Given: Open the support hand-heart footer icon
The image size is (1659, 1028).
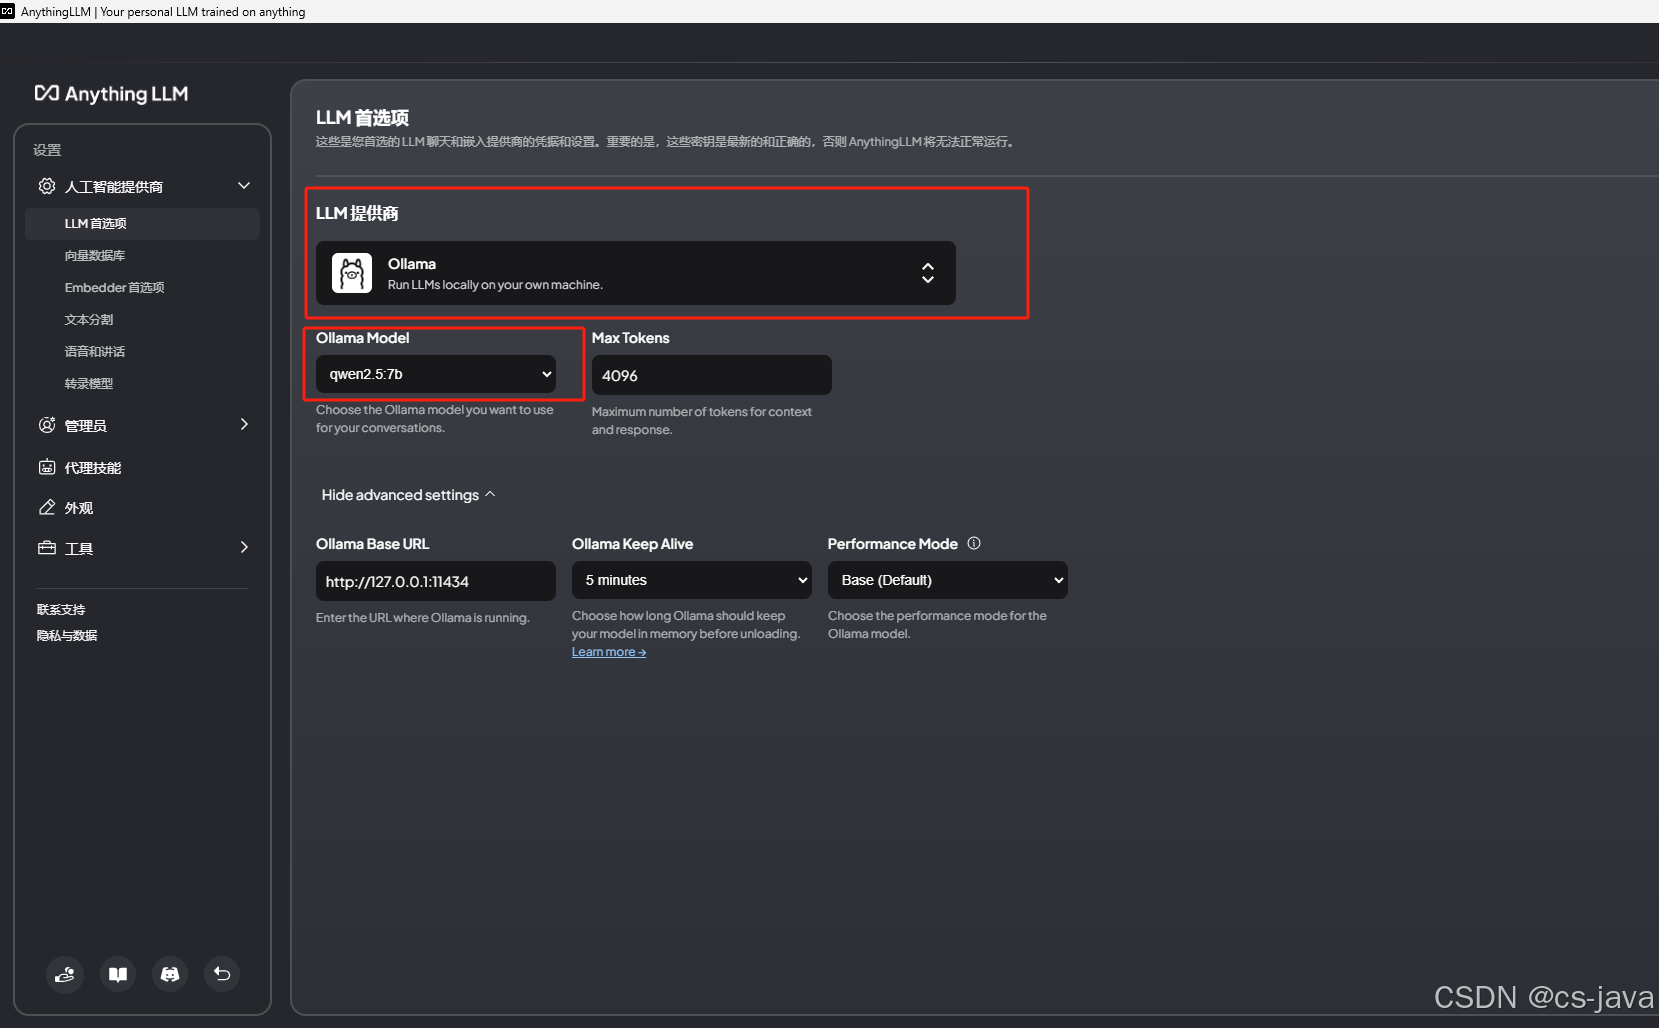Looking at the screenshot, I should (x=65, y=974).
